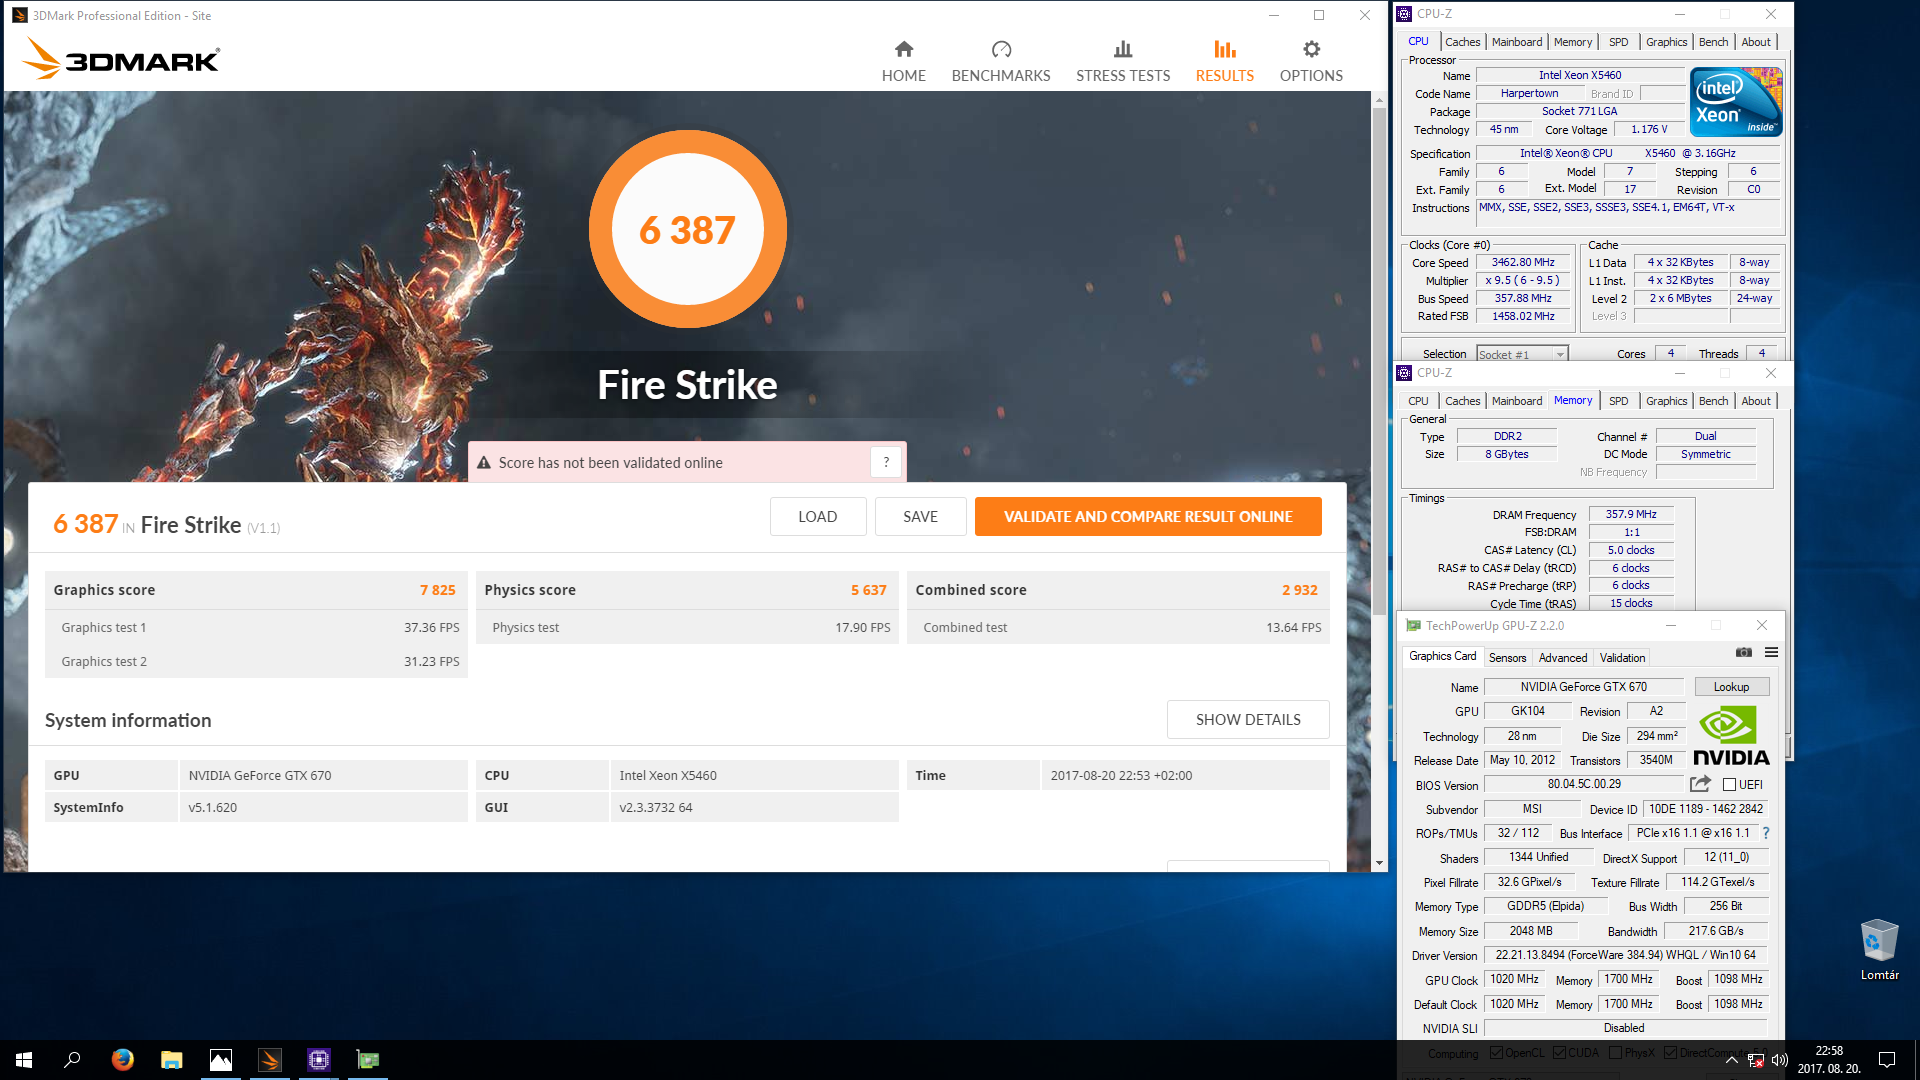Open the Action Center notifications icon
The height and width of the screenshot is (1080, 1920).
1887,1060
